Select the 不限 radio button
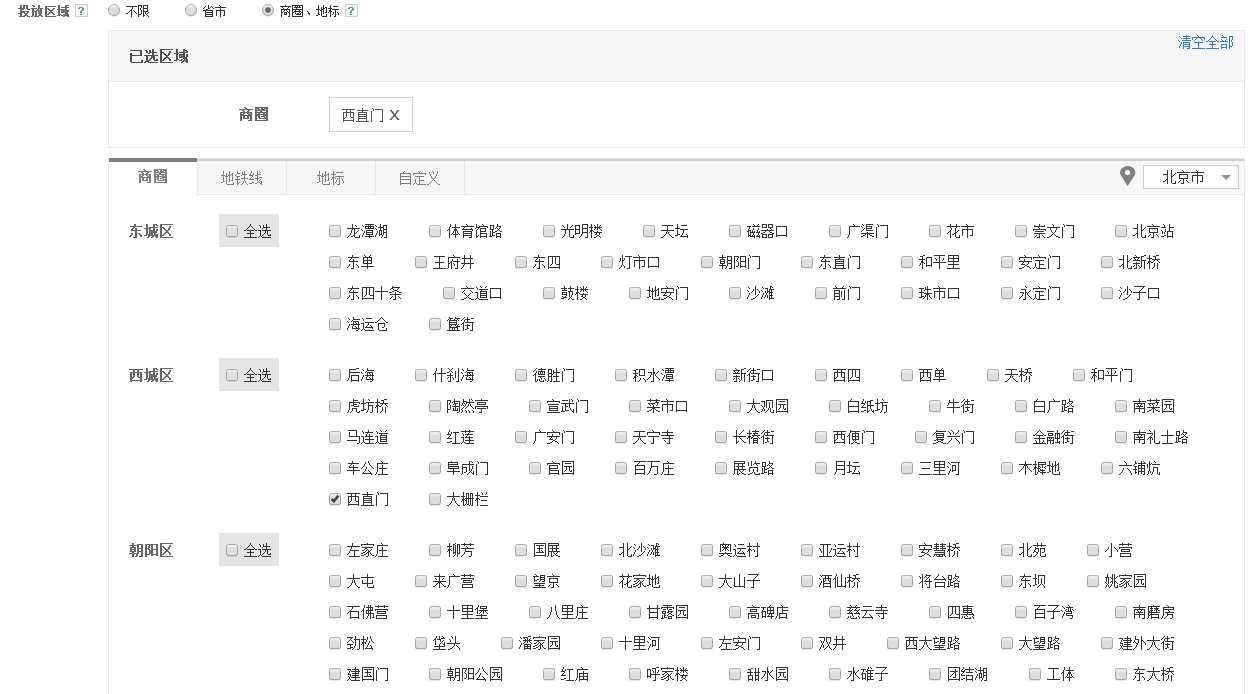The width and height of the screenshot is (1252, 694). point(113,10)
